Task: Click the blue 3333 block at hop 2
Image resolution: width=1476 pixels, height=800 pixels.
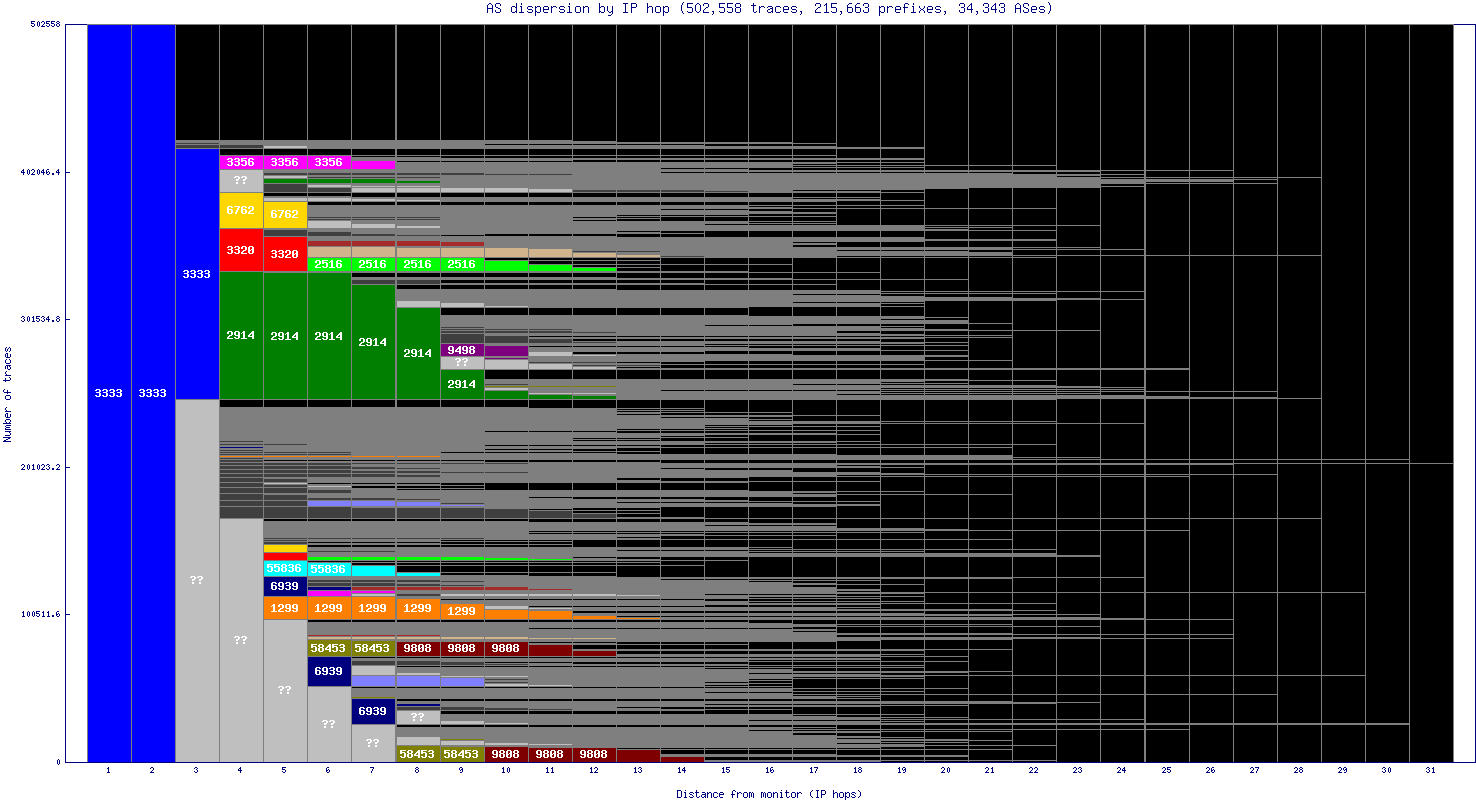Action: (x=153, y=393)
